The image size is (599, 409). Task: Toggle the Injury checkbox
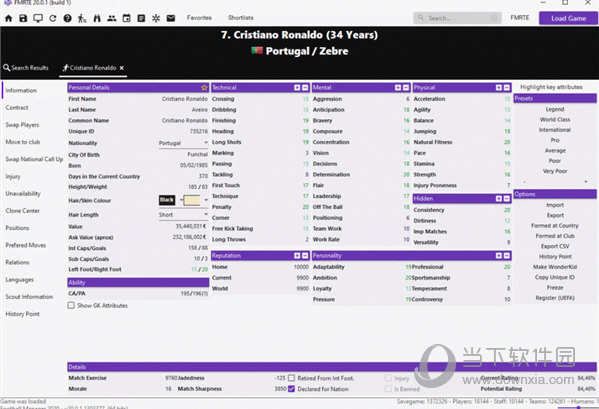click(x=389, y=378)
